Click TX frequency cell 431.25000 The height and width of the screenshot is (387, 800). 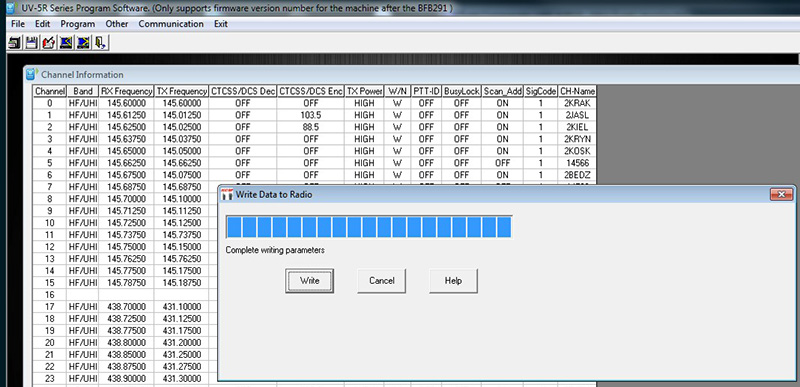click(182, 355)
